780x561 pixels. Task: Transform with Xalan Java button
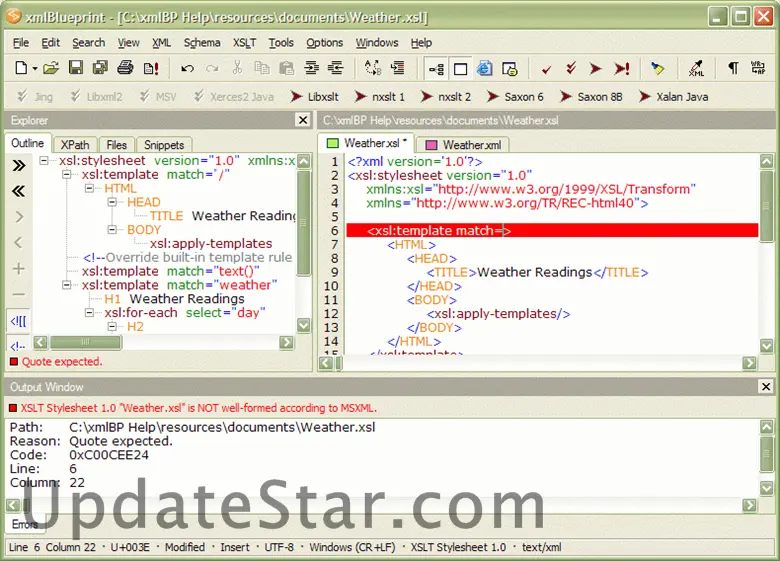pos(674,96)
